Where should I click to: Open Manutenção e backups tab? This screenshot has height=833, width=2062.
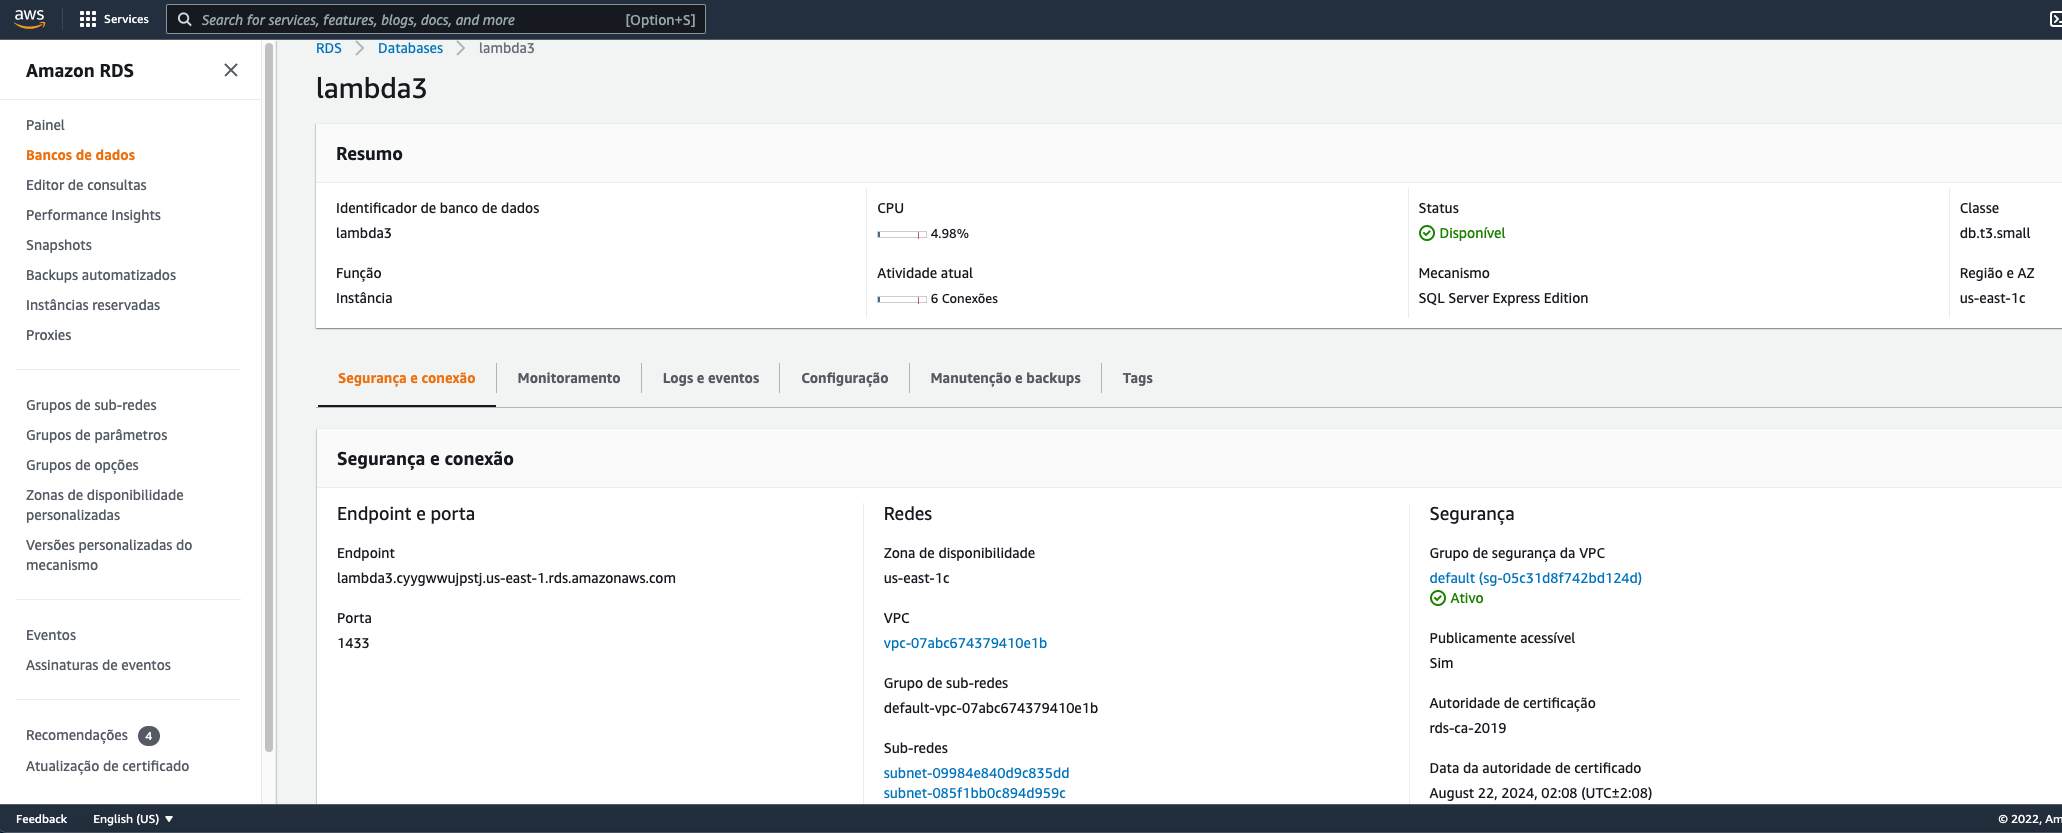tap(1005, 378)
